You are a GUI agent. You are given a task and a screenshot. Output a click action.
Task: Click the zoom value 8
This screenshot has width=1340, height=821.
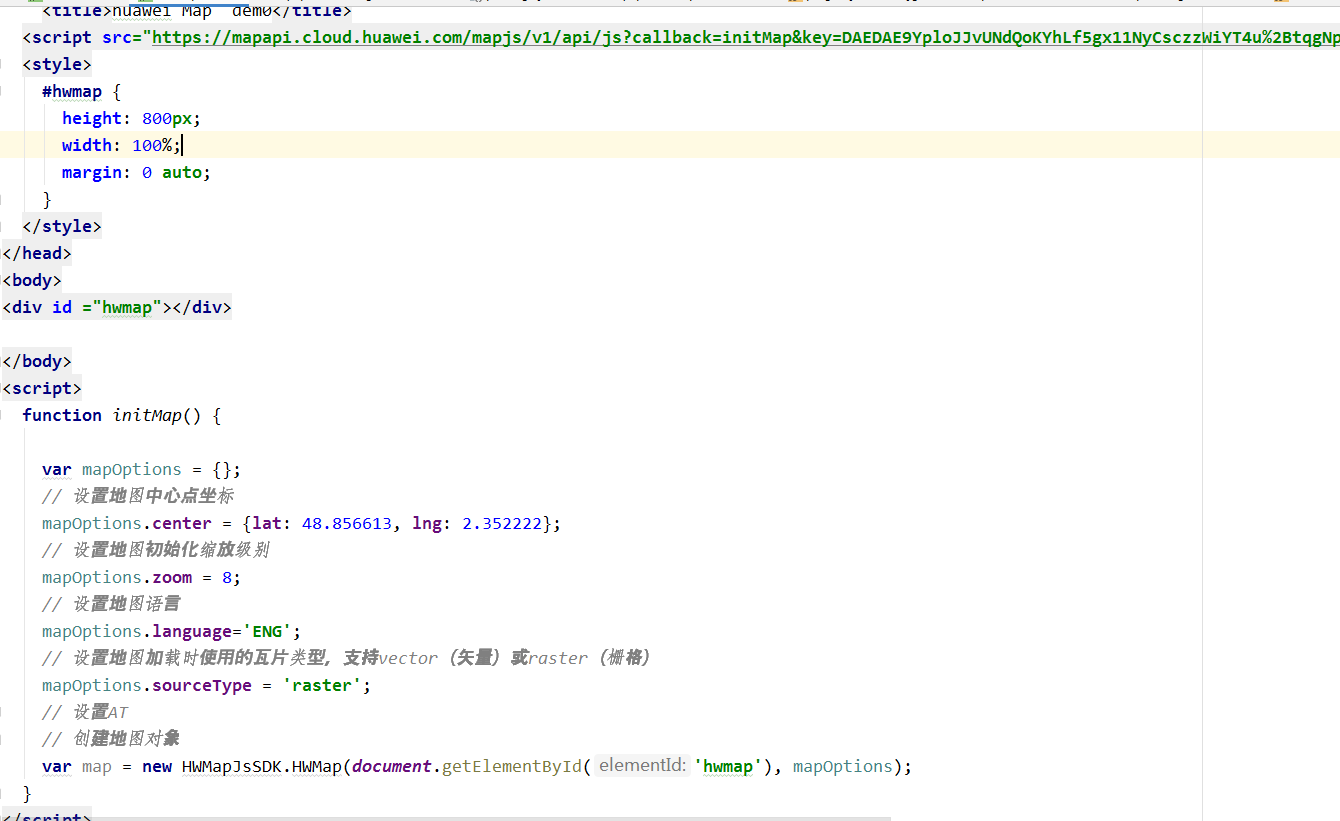coord(227,577)
